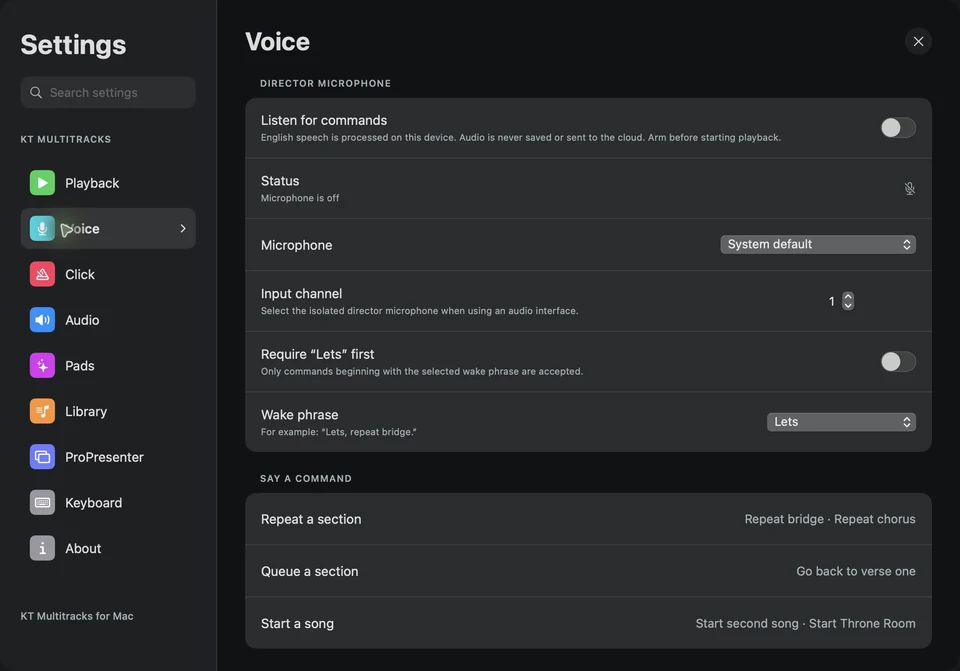Image resolution: width=960 pixels, height=671 pixels.
Task: Select Keyboard settings section
Action: coord(108,503)
